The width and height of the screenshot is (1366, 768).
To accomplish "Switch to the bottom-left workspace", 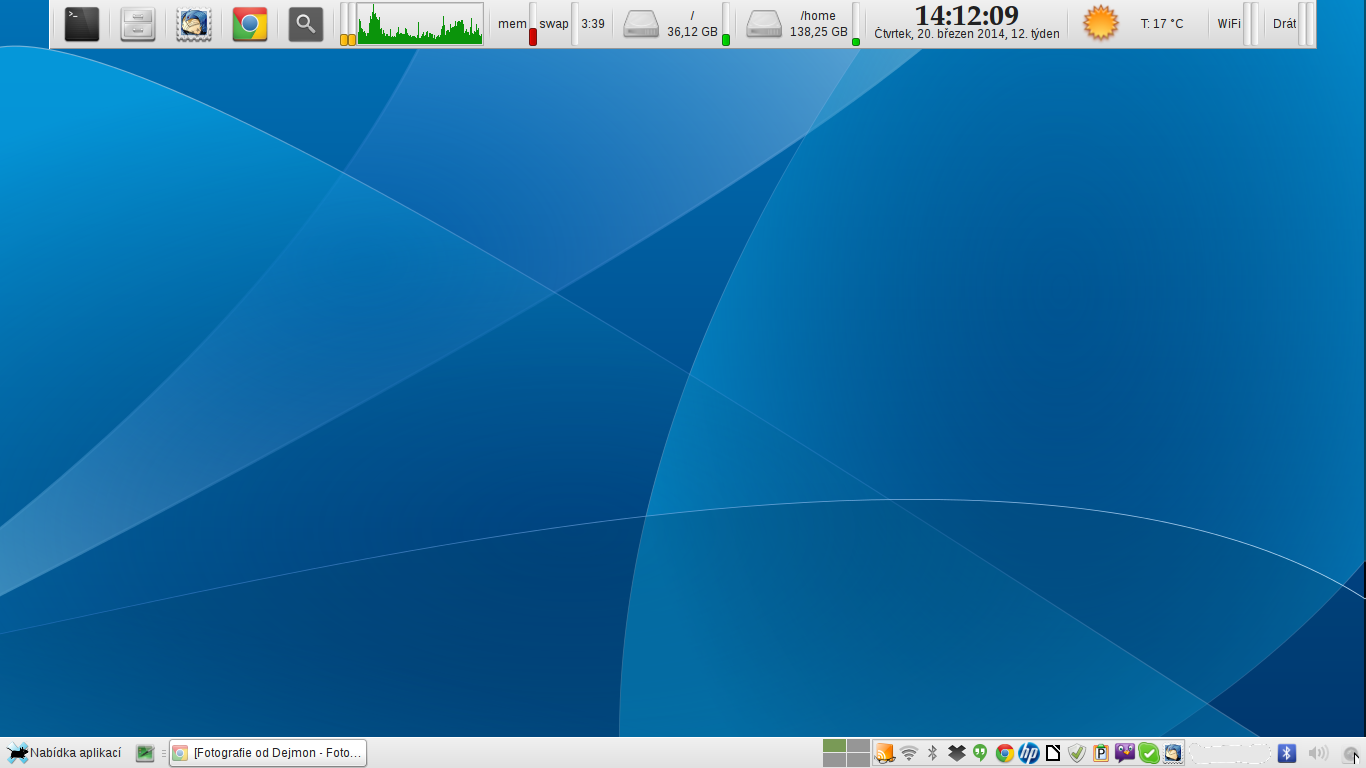I will tap(834, 760).
